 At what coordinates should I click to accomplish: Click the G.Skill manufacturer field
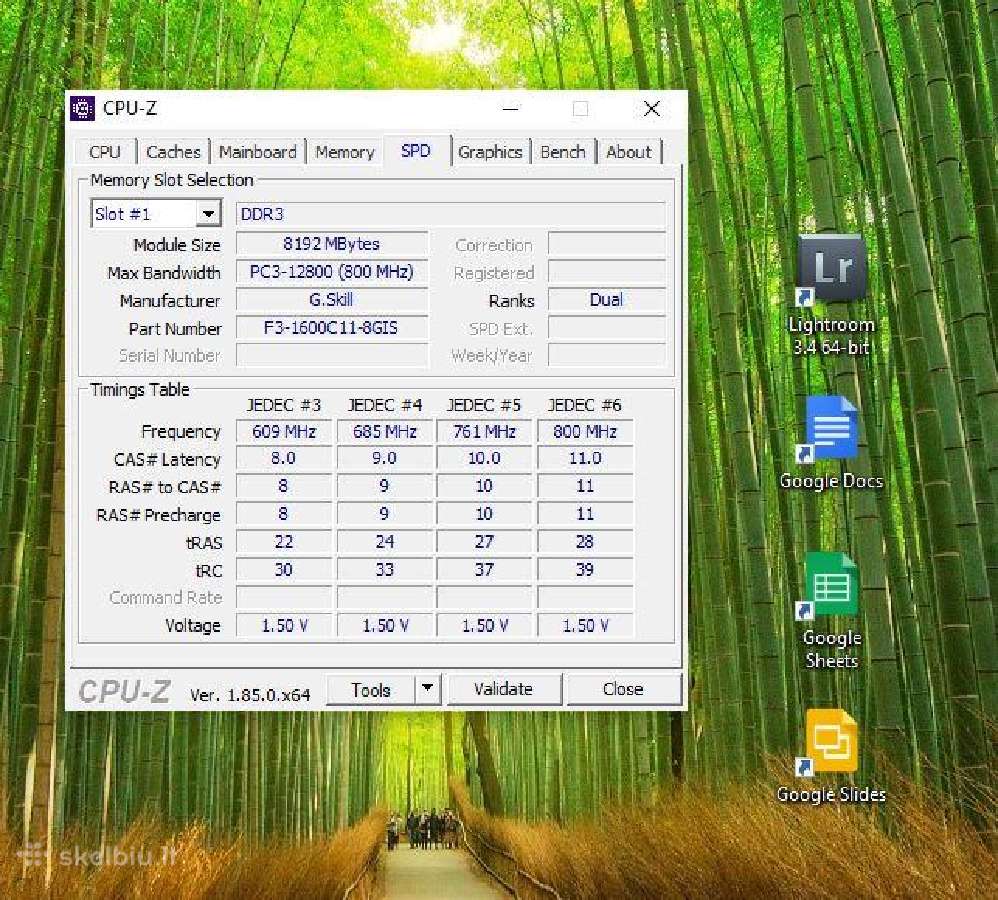[332, 300]
